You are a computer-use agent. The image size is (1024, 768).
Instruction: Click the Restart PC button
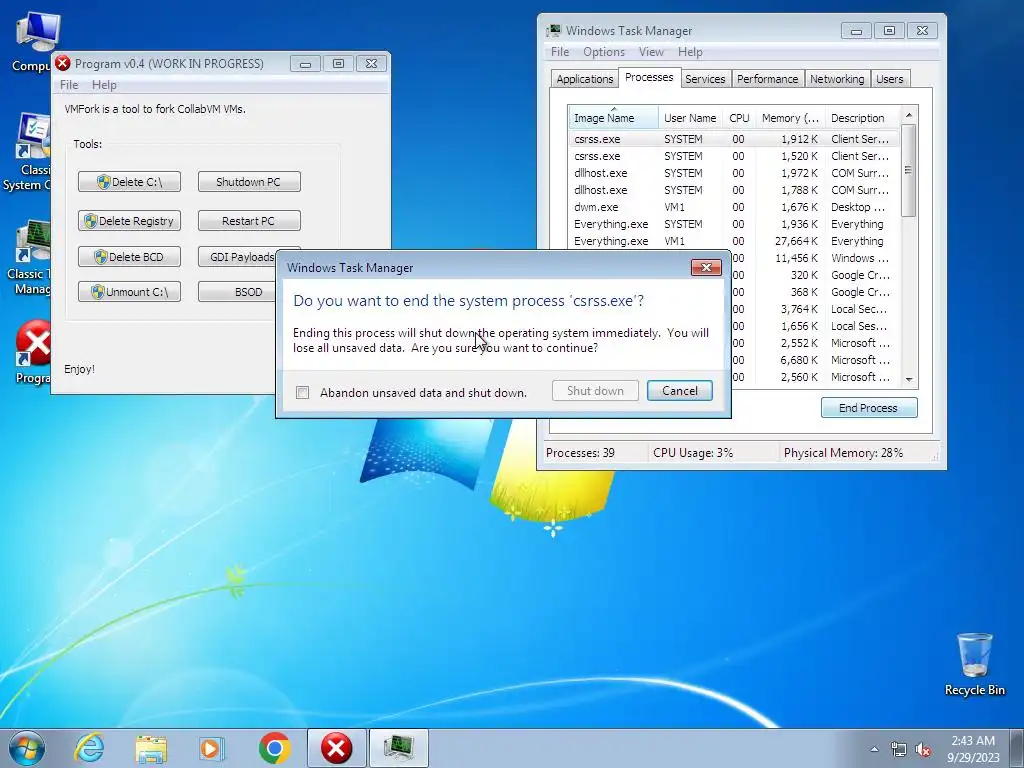pos(249,221)
